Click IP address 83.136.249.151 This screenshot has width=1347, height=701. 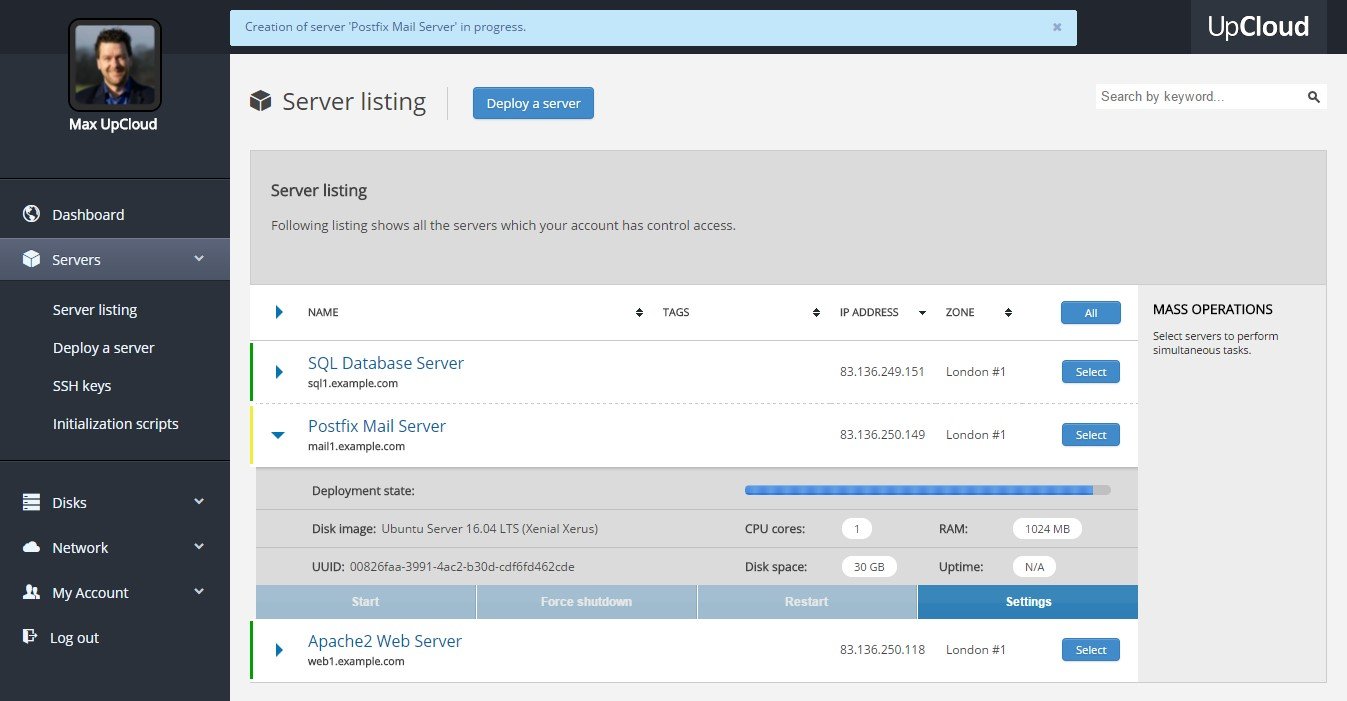click(x=883, y=372)
